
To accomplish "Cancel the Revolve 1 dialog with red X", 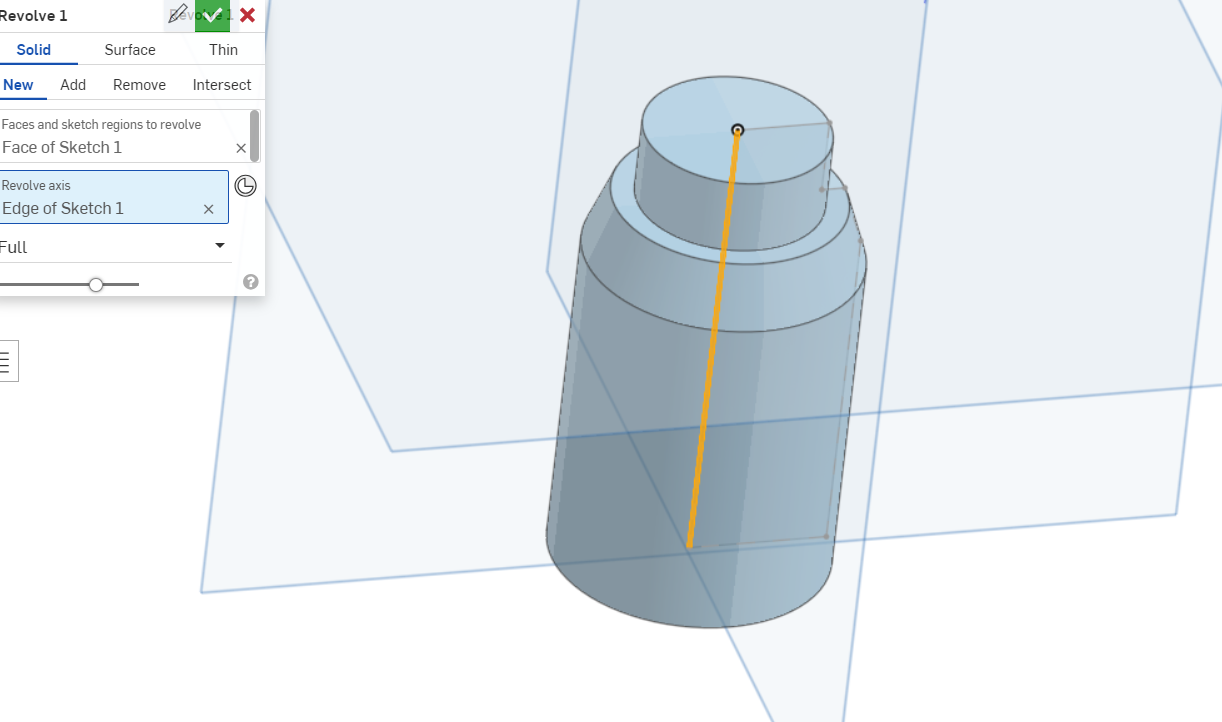I will tap(248, 15).
